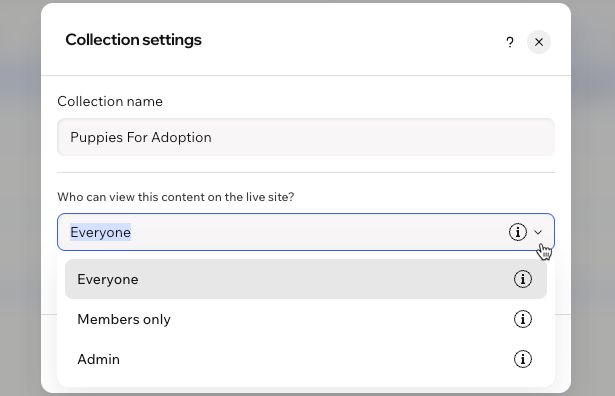Choose Members only from the dropdown list

coord(306,319)
